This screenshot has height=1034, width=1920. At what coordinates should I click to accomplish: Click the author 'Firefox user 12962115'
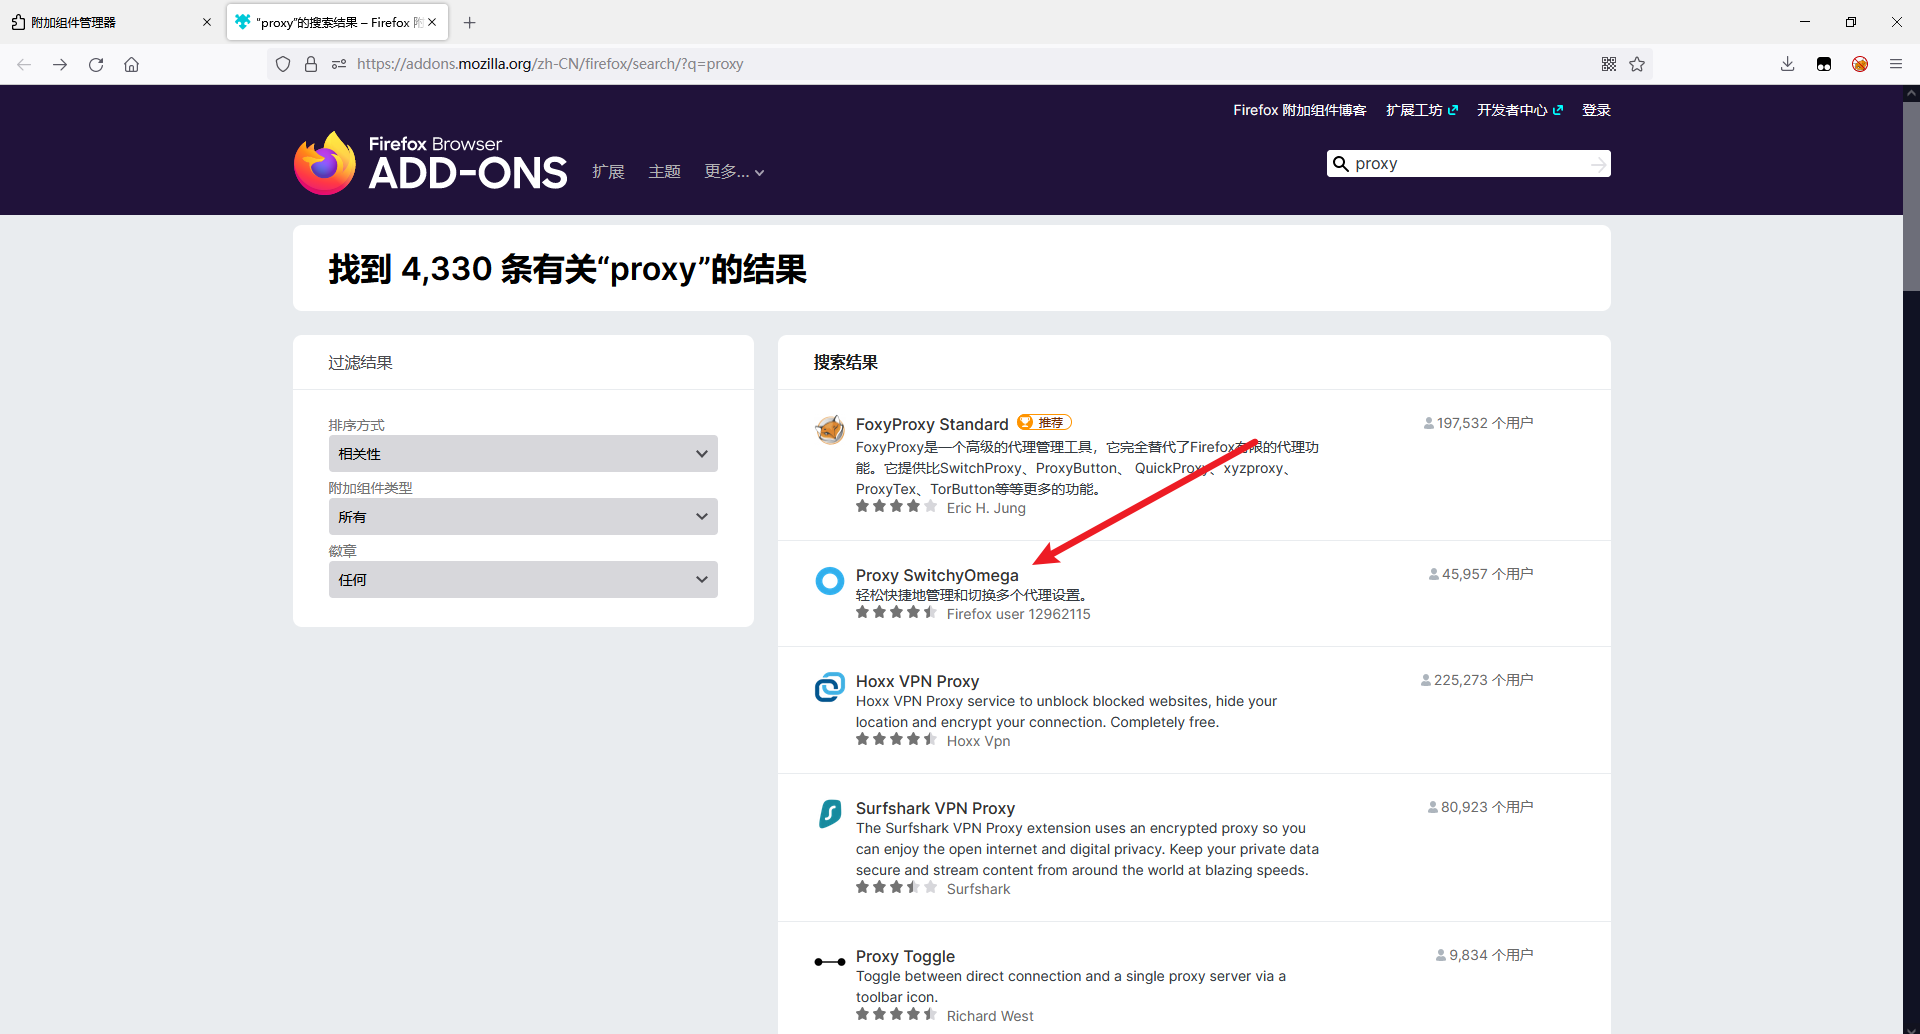coord(1018,614)
